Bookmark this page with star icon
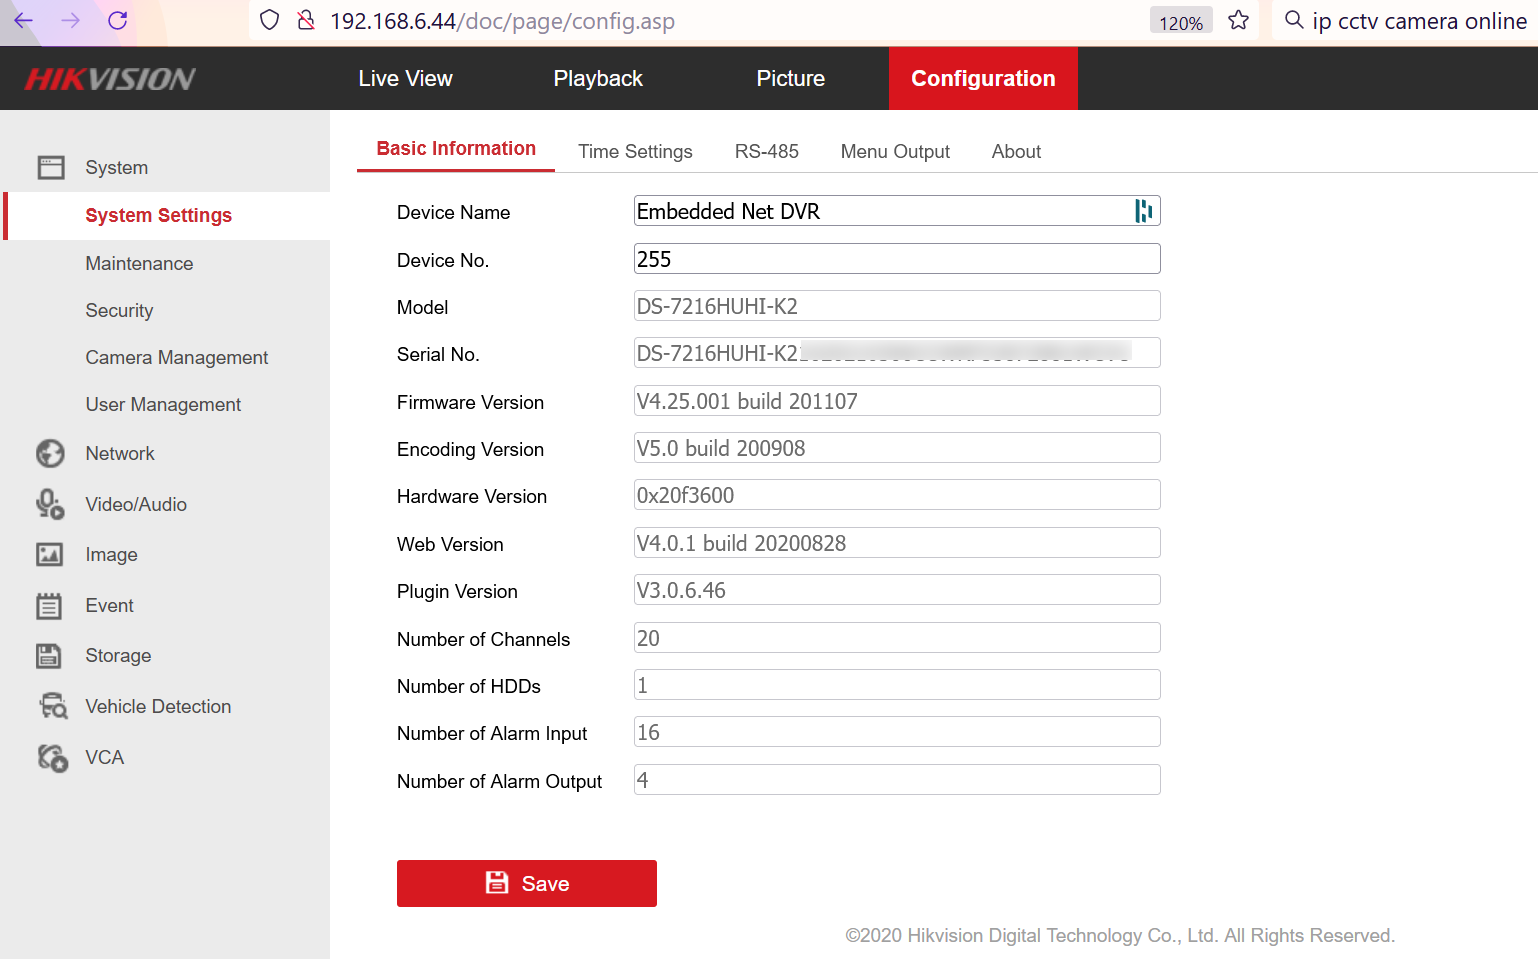 click(x=1238, y=21)
